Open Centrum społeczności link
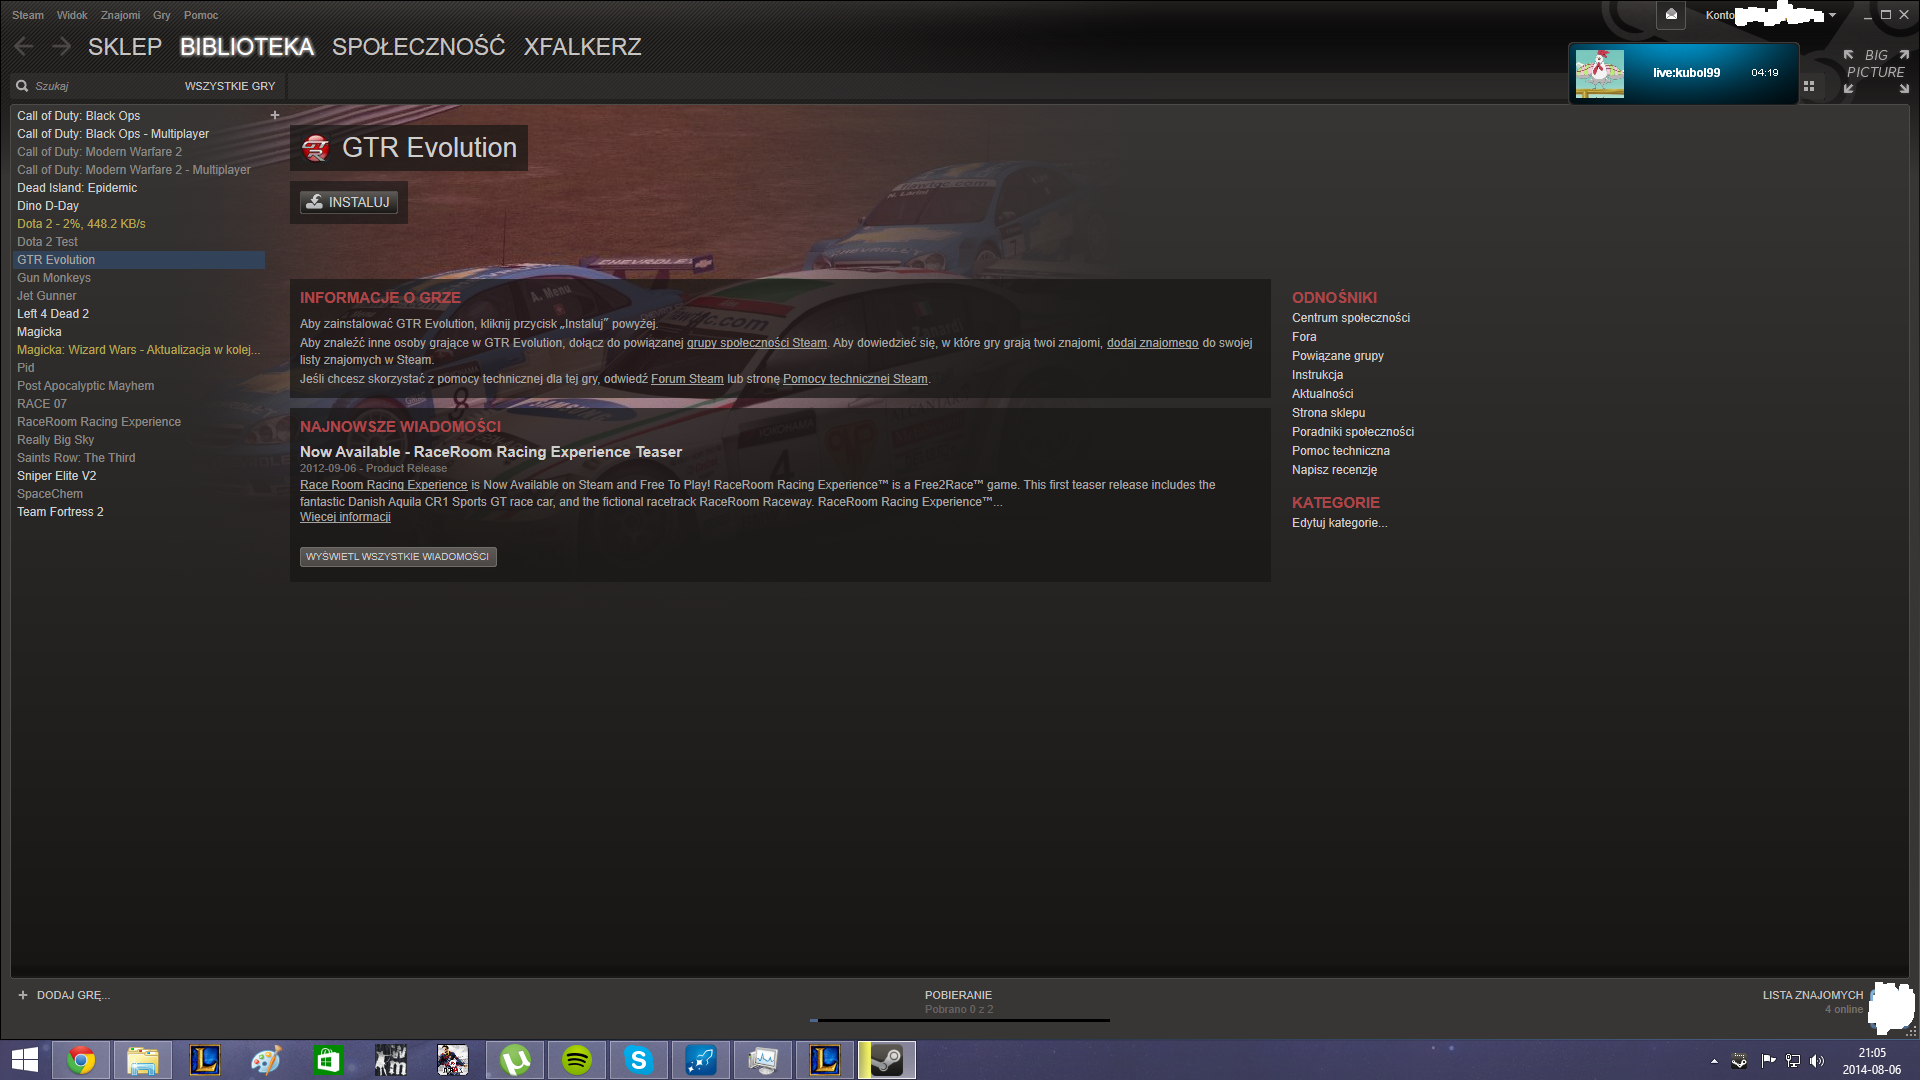The image size is (1920, 1080). (x=1351, y=318)
